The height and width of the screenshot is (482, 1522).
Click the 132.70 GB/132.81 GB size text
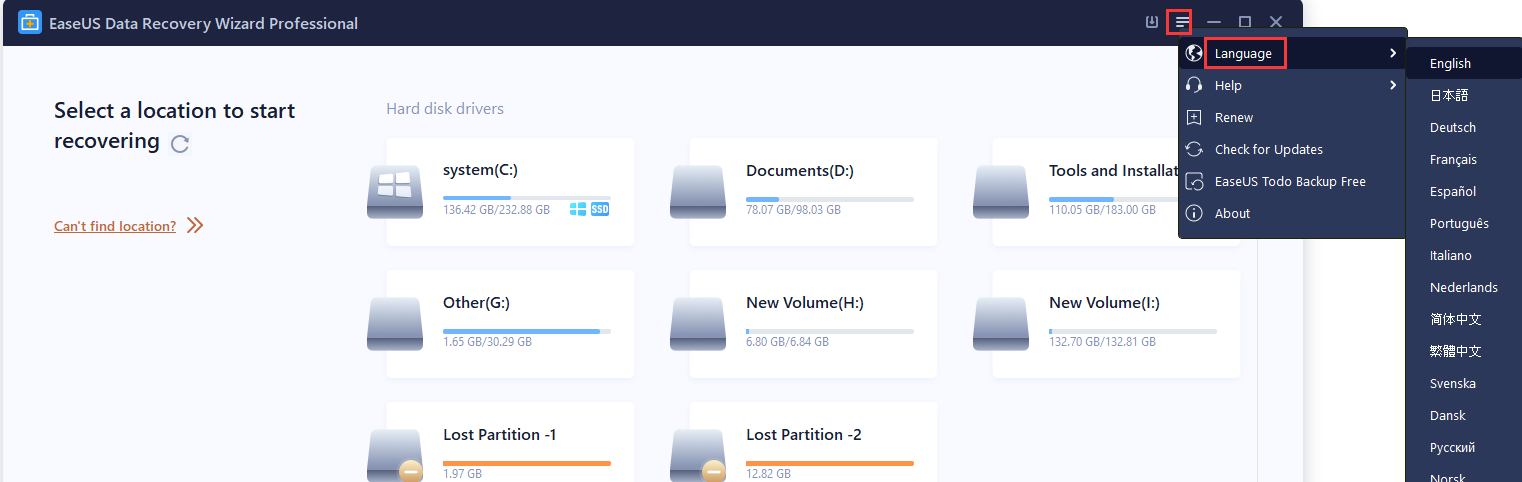(x=1102, y=342)
